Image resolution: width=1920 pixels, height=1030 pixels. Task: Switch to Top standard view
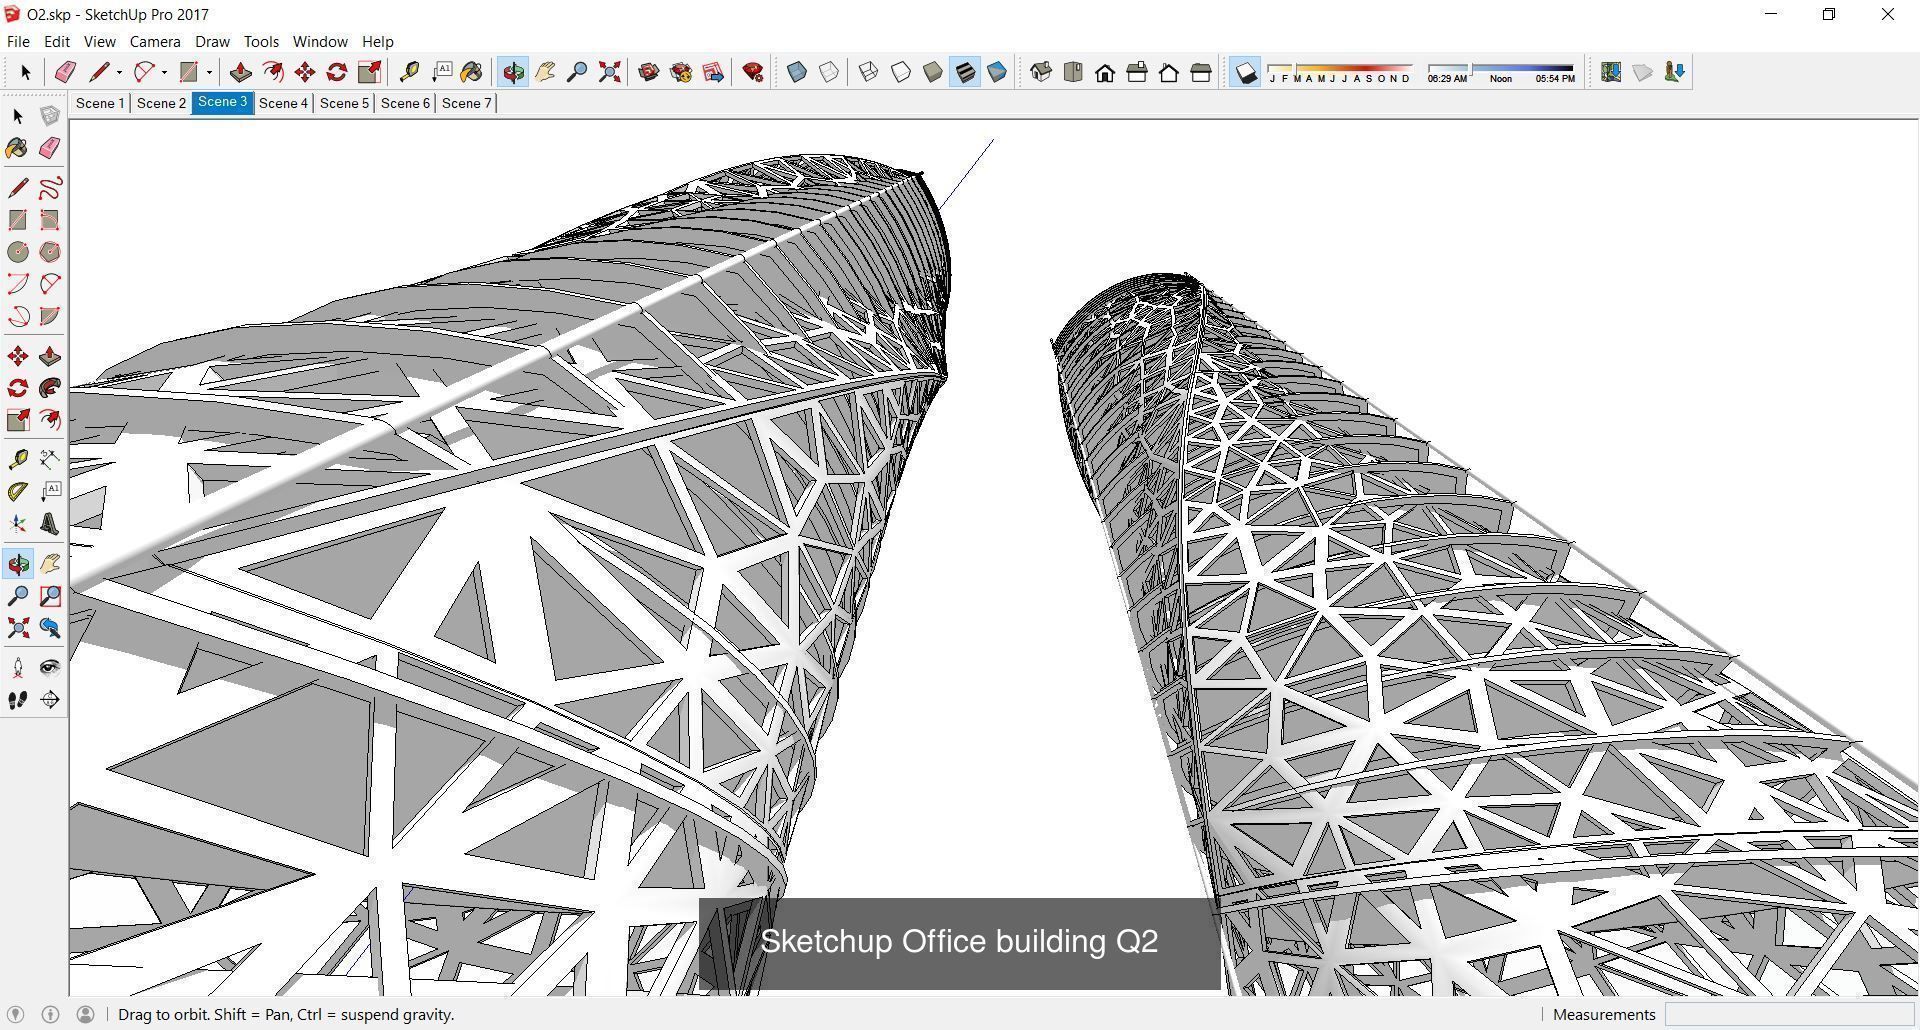point(1073,72)
